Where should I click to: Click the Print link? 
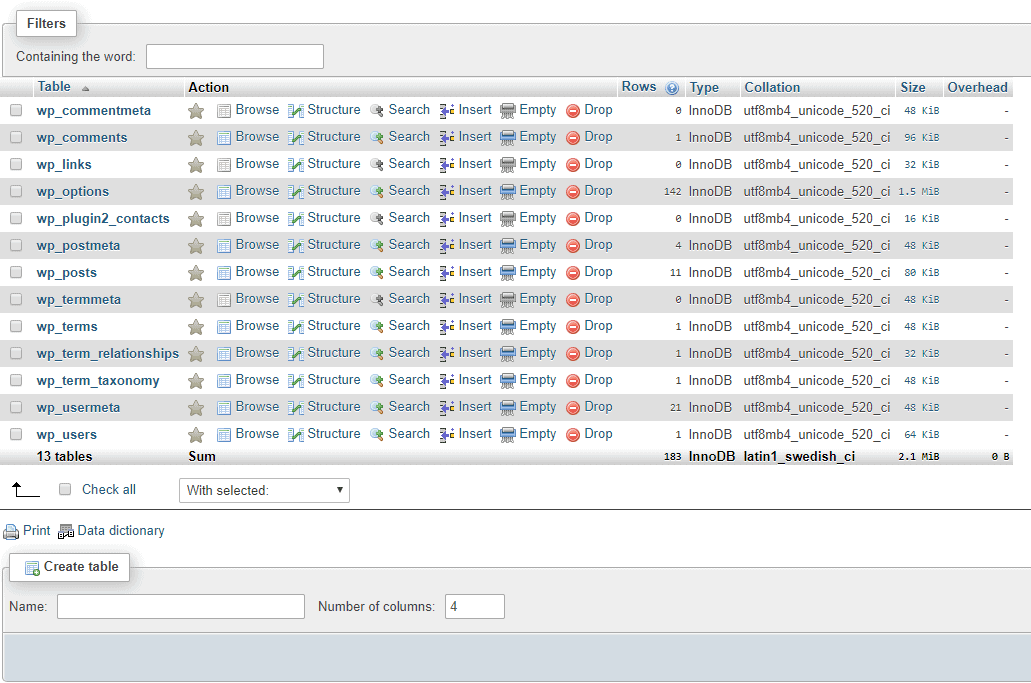coord(36,530)
